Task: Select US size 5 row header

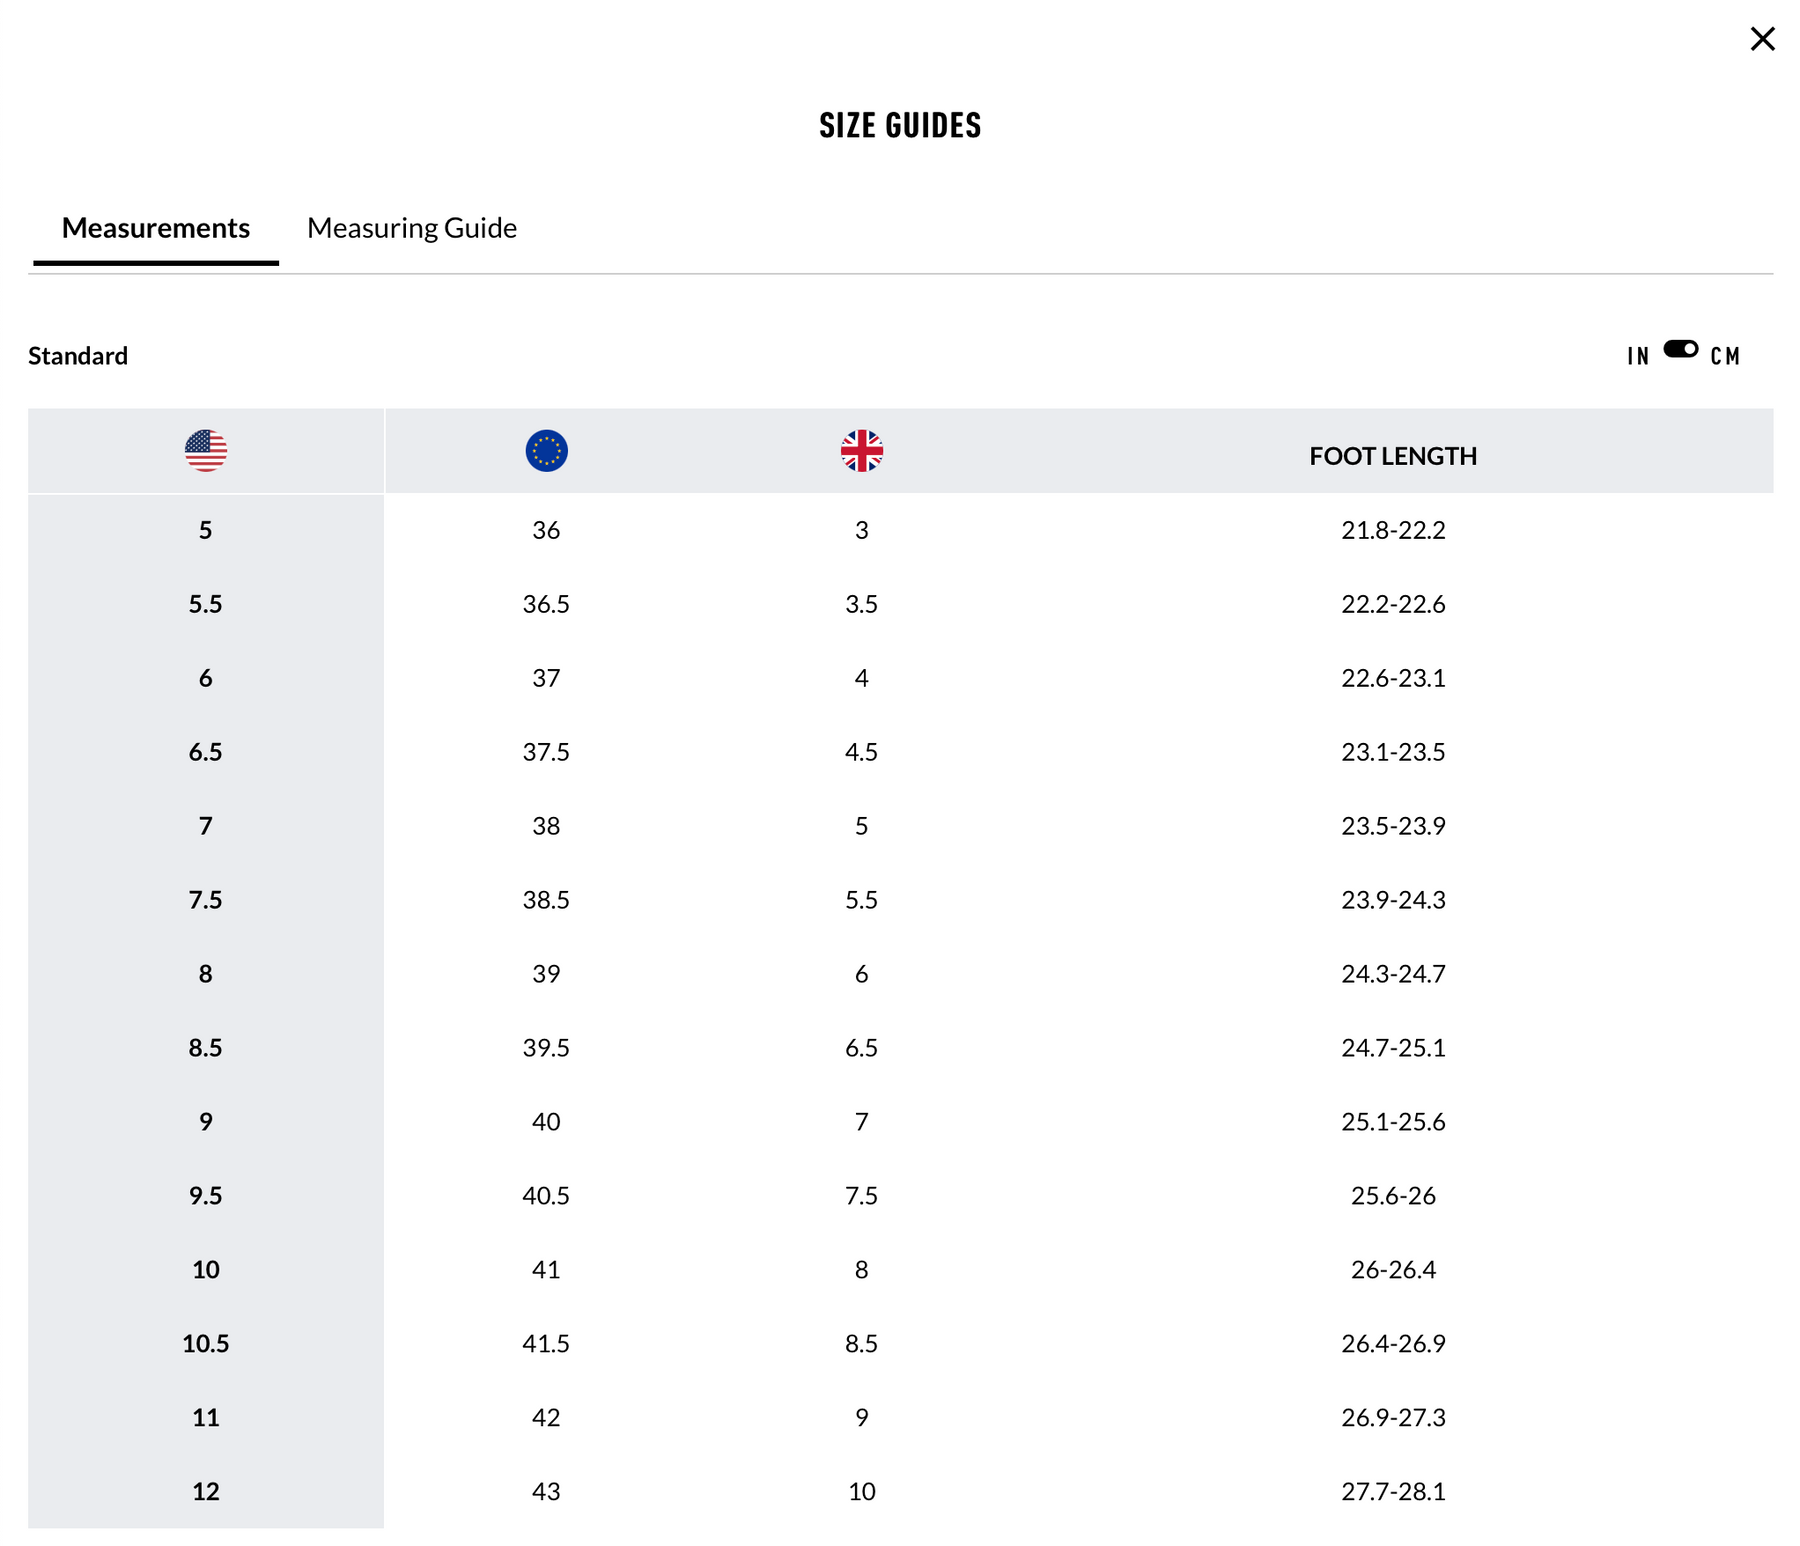Action: [206, 530]
